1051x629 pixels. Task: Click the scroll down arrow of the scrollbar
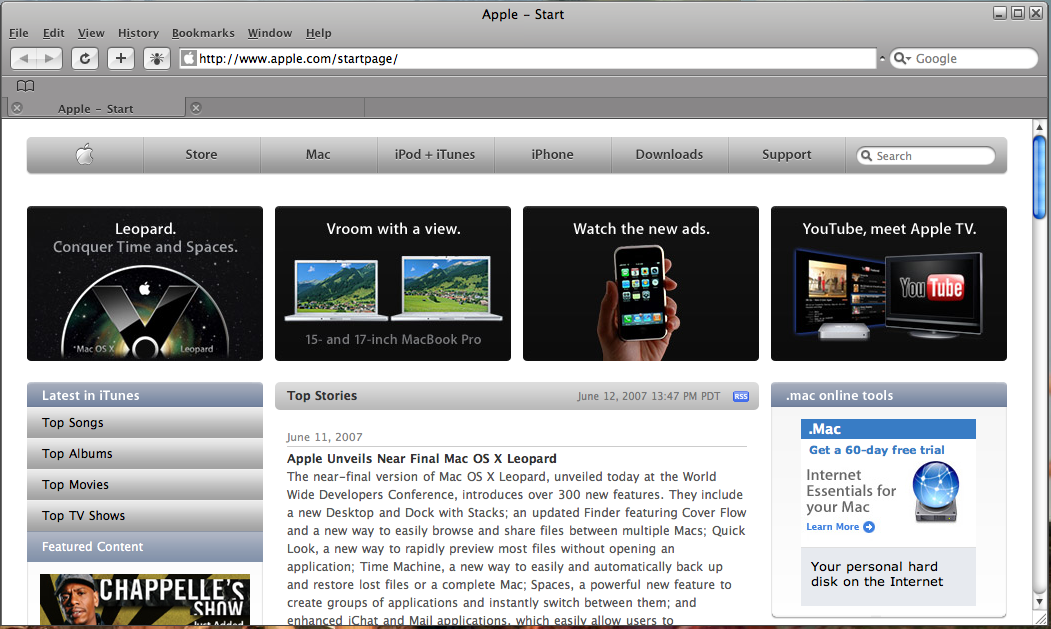[1040, 602]
